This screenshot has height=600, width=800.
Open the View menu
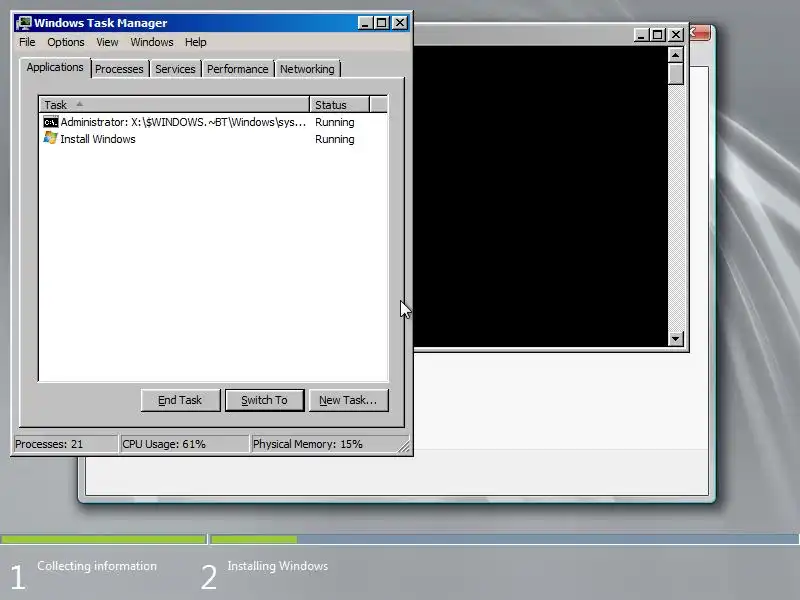pos(107,42)
